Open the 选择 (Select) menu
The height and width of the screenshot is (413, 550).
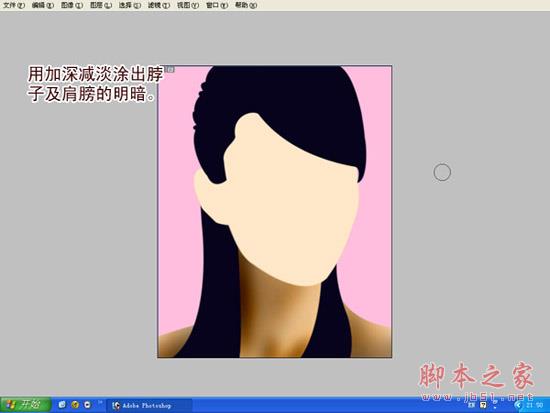[130, 5]
